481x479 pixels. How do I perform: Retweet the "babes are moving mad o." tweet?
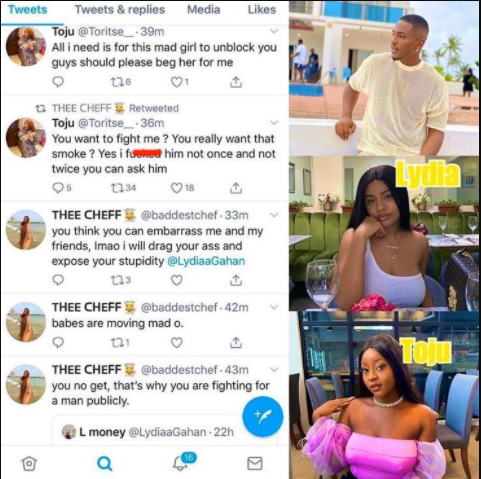[120, 342]
